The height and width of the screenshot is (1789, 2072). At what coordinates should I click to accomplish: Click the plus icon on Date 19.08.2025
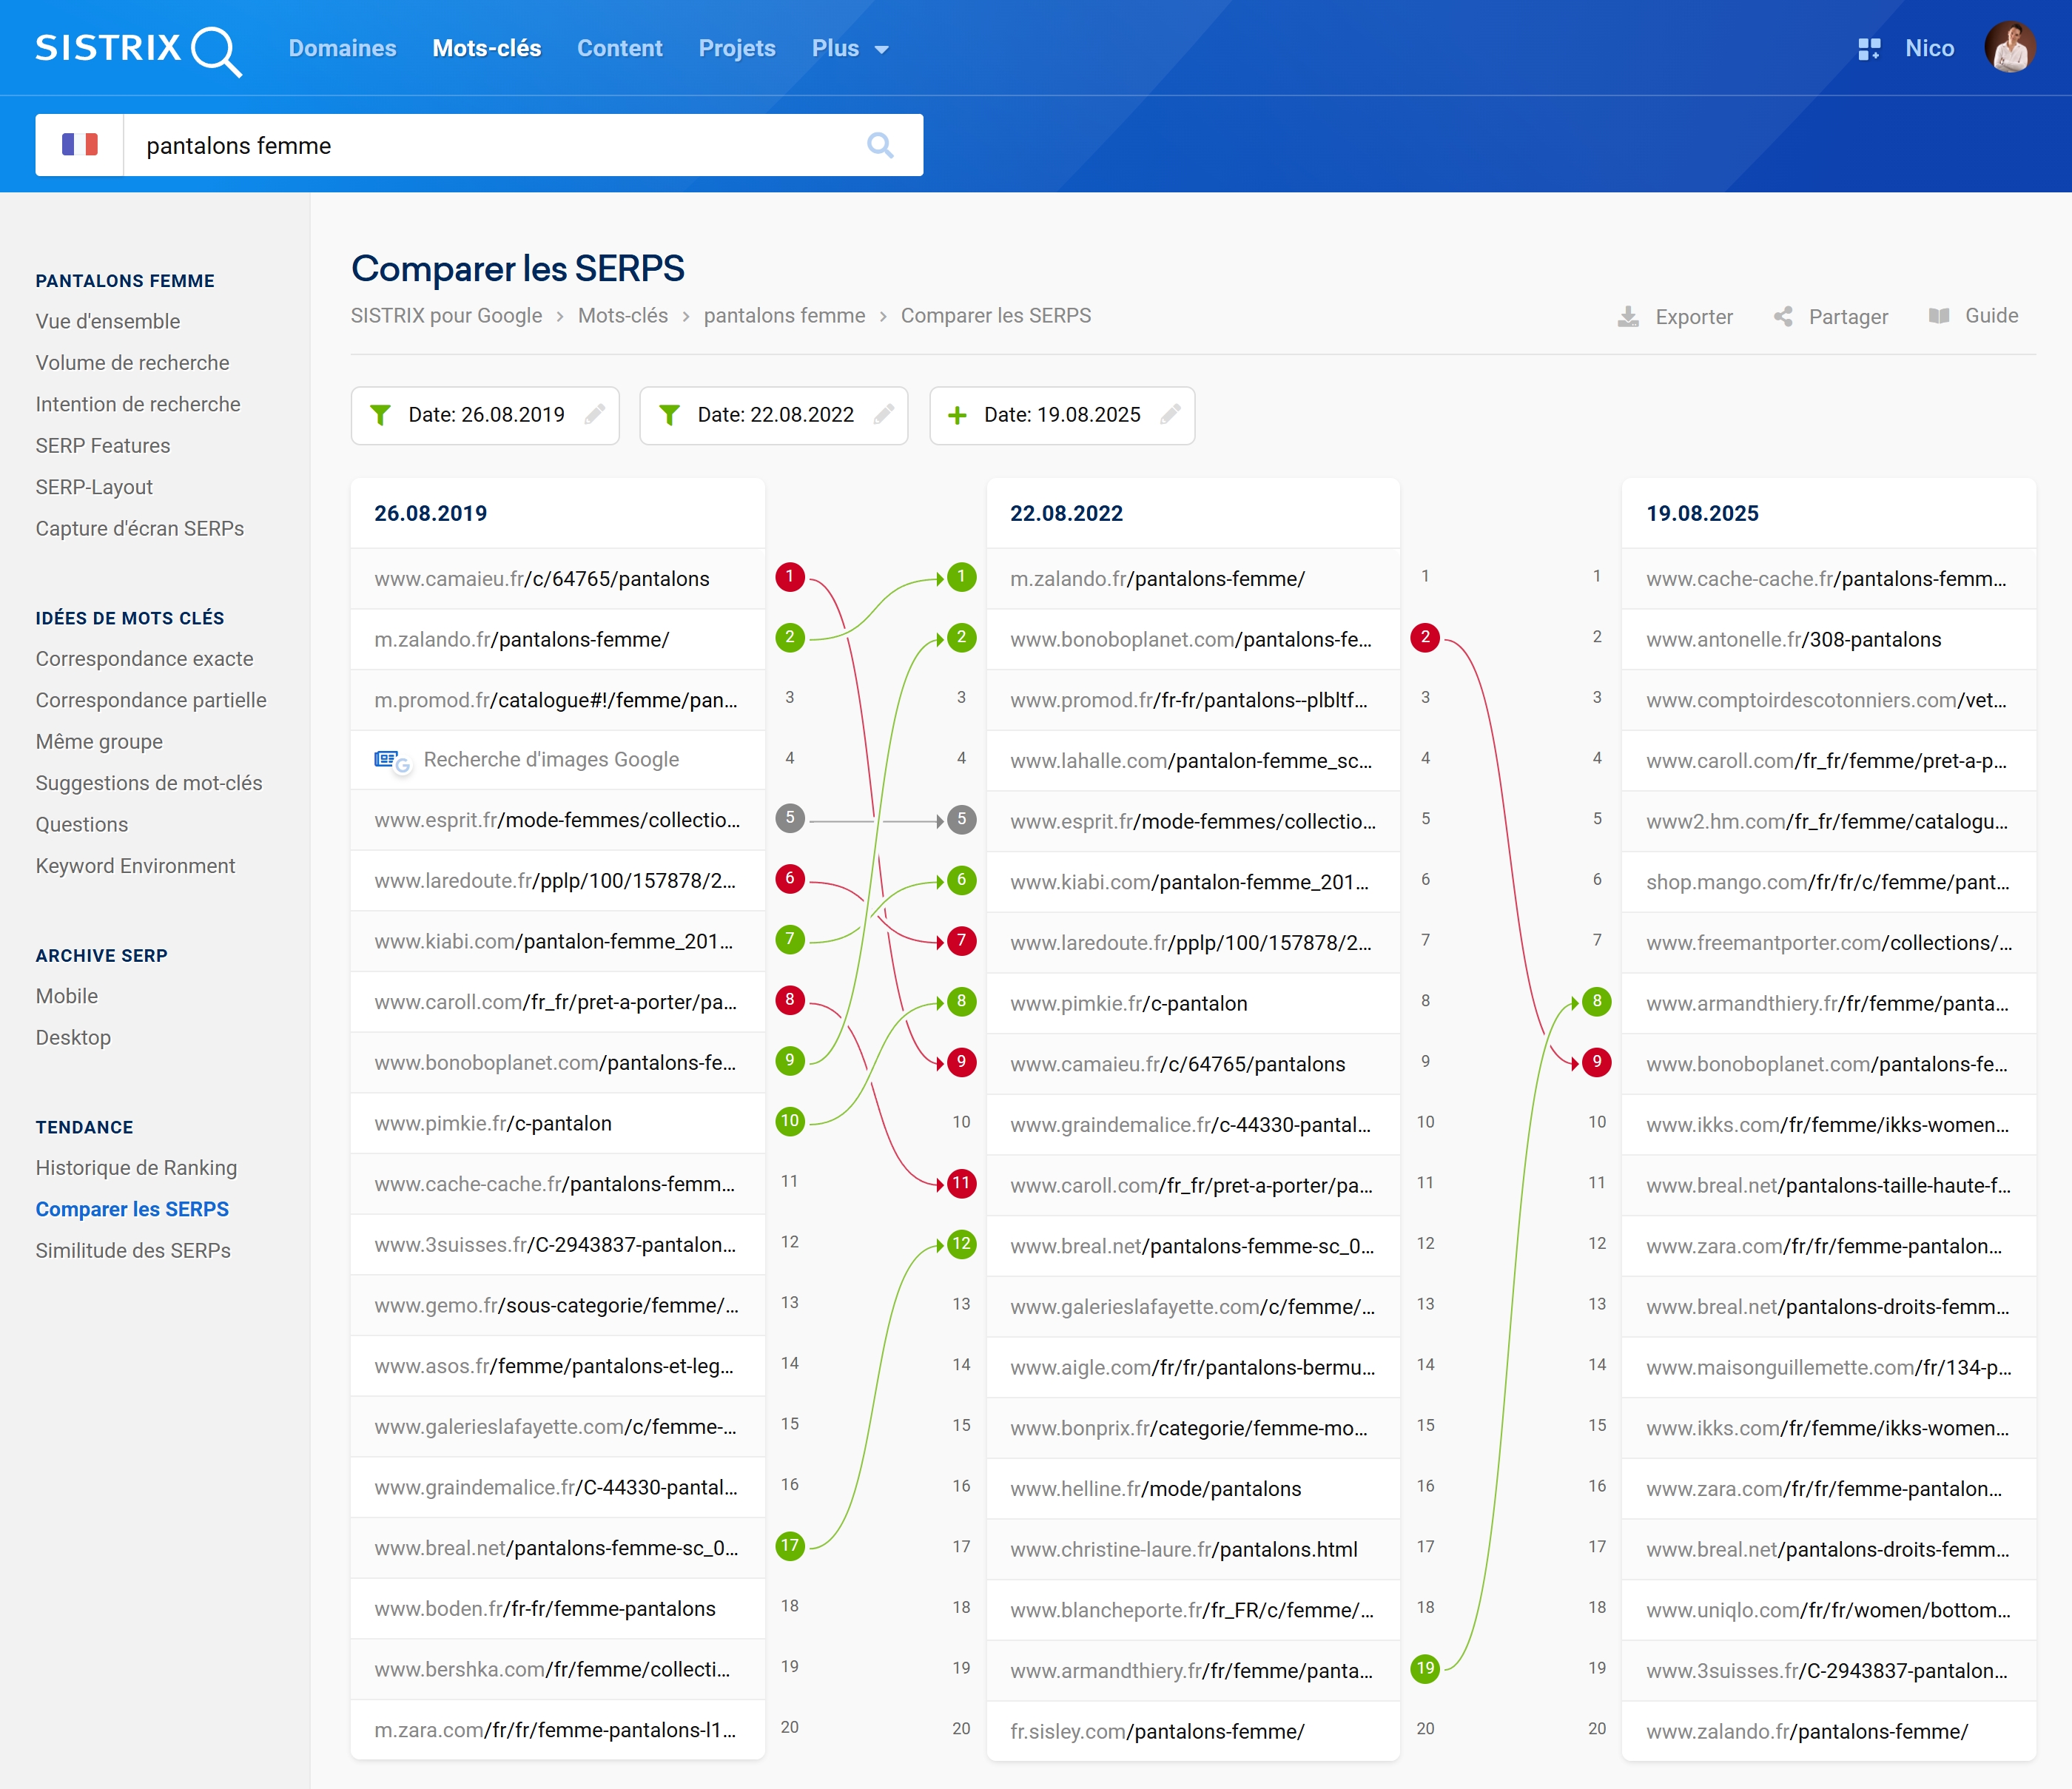click(957, 415)
